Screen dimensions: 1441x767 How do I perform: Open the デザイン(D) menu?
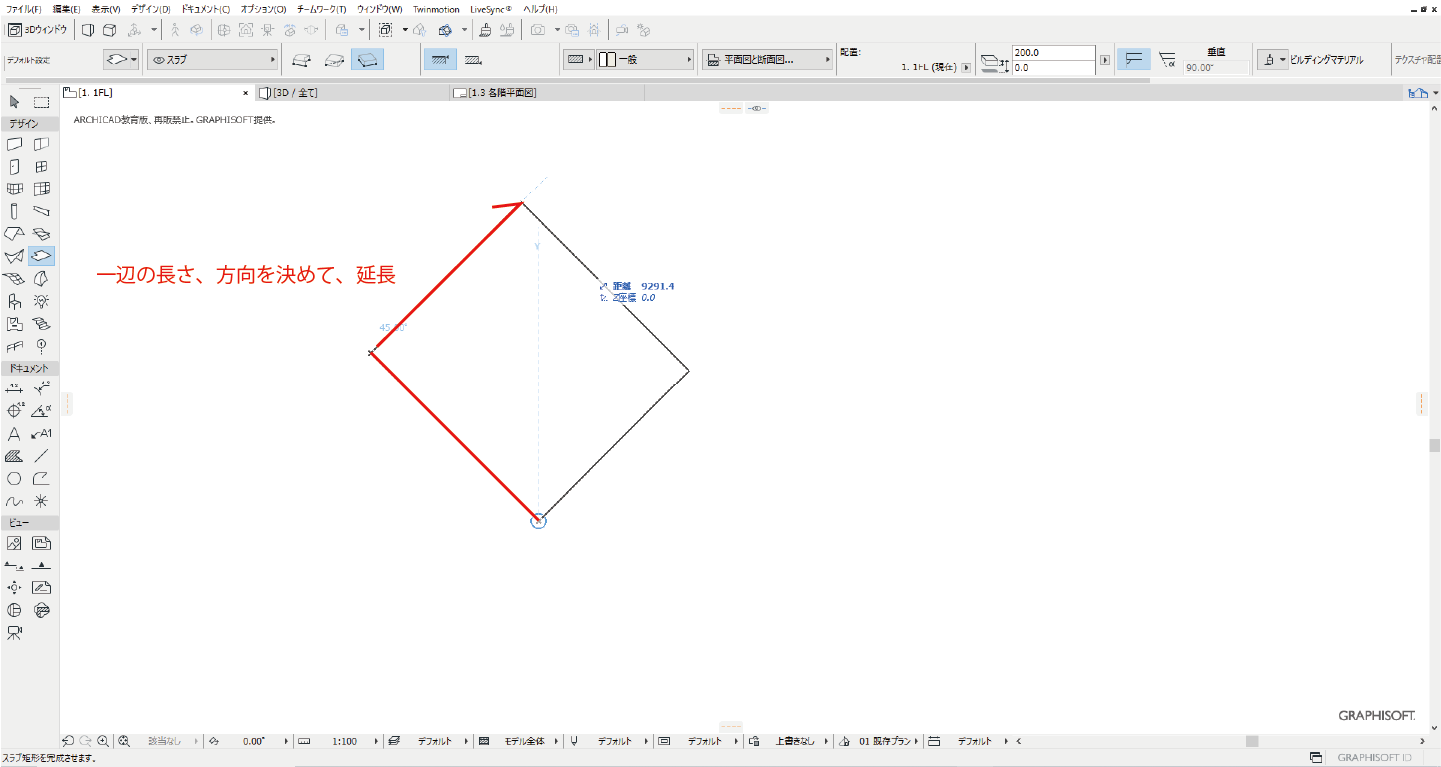coord(150,9)
